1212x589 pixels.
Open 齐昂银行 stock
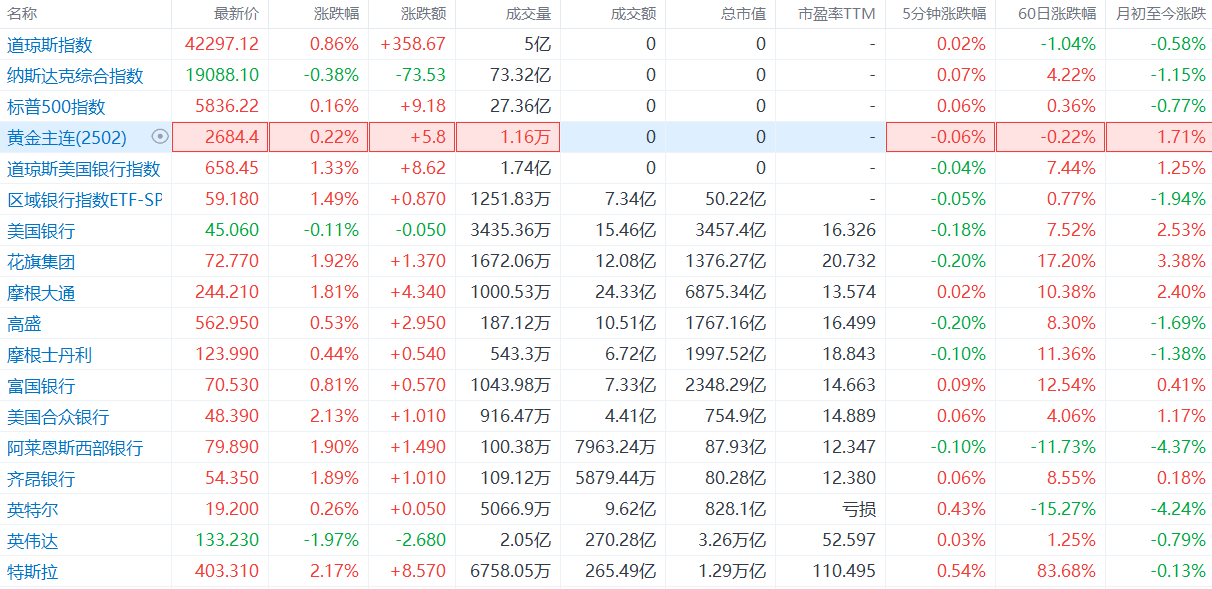point(40,479)
